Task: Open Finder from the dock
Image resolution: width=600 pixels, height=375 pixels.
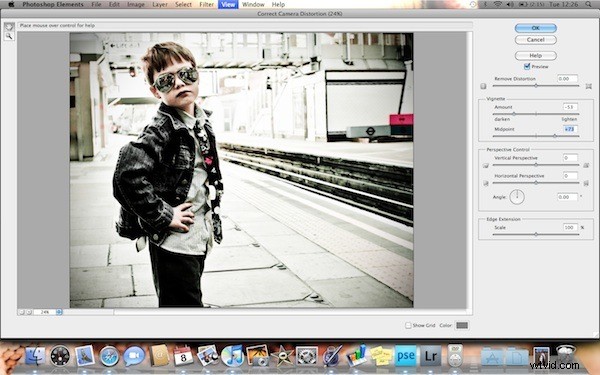Action: coord(35,356)
